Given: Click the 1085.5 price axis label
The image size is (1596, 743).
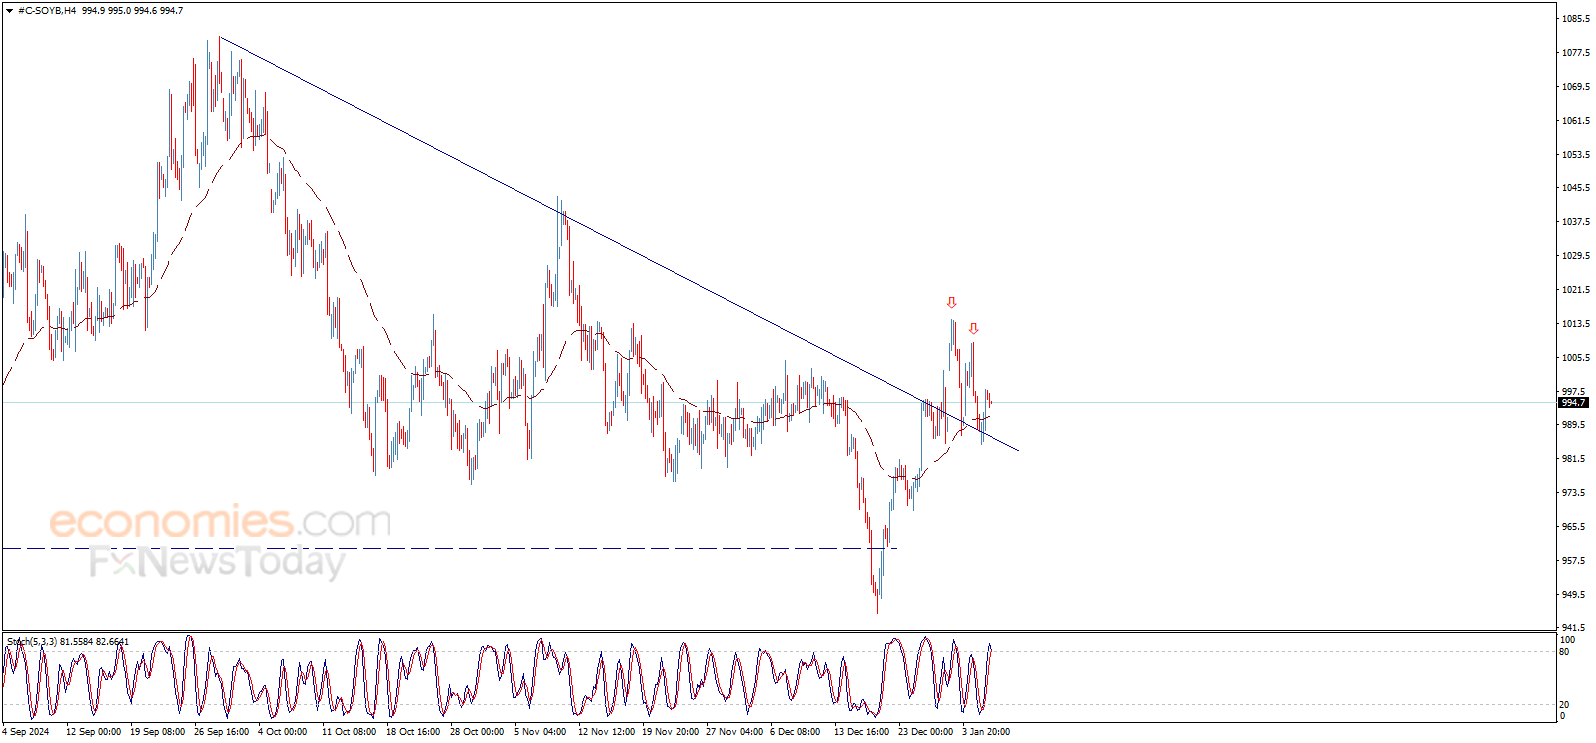Looking at the screenshot, I should point(1576,19).
